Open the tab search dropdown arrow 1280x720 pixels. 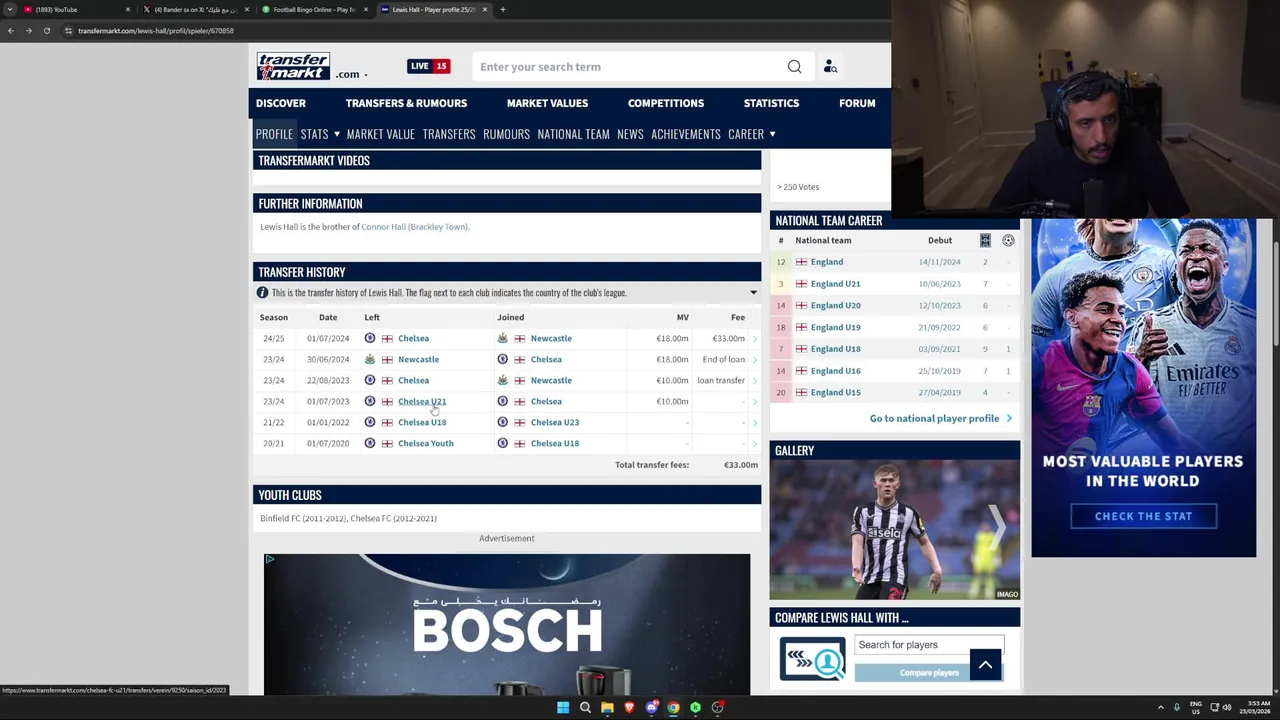(10, 10)
